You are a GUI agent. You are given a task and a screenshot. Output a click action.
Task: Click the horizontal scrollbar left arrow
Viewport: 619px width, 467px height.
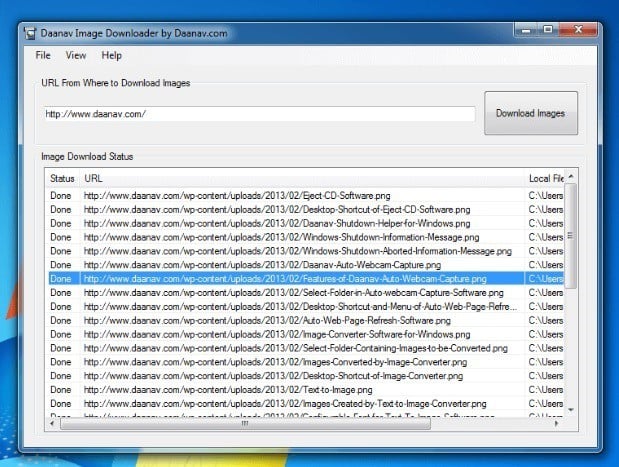tap(52, 424)
